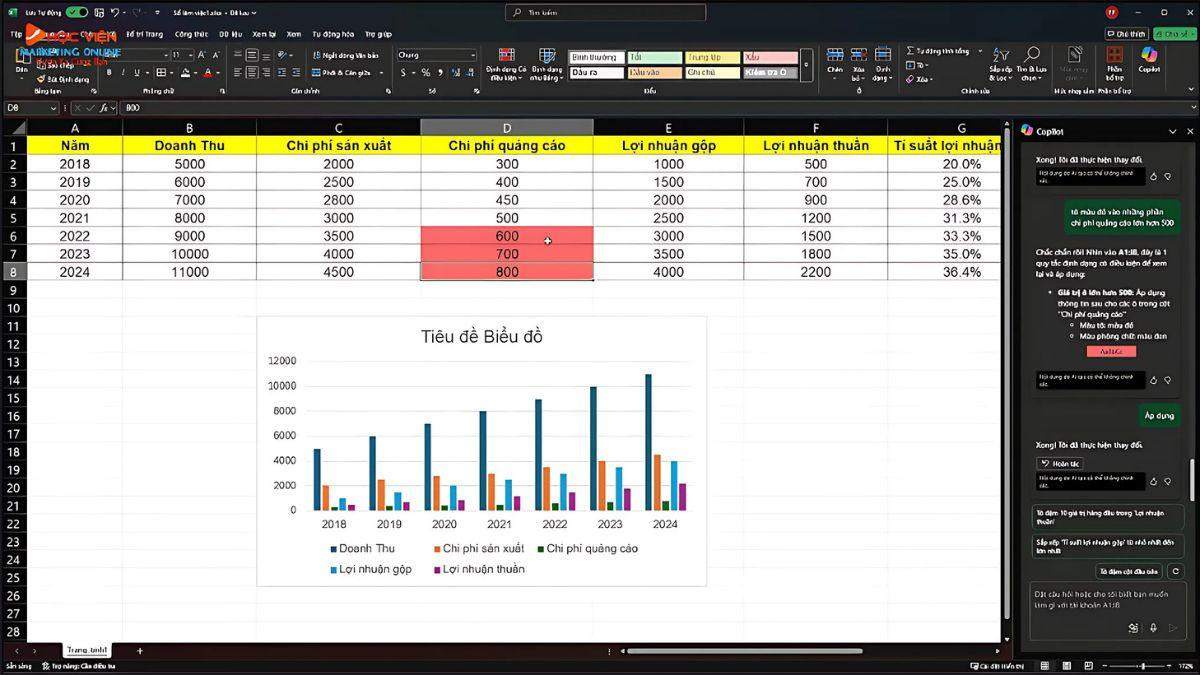
Task: Open the Xem lại ribbon tab
Action: pos(264,34)
